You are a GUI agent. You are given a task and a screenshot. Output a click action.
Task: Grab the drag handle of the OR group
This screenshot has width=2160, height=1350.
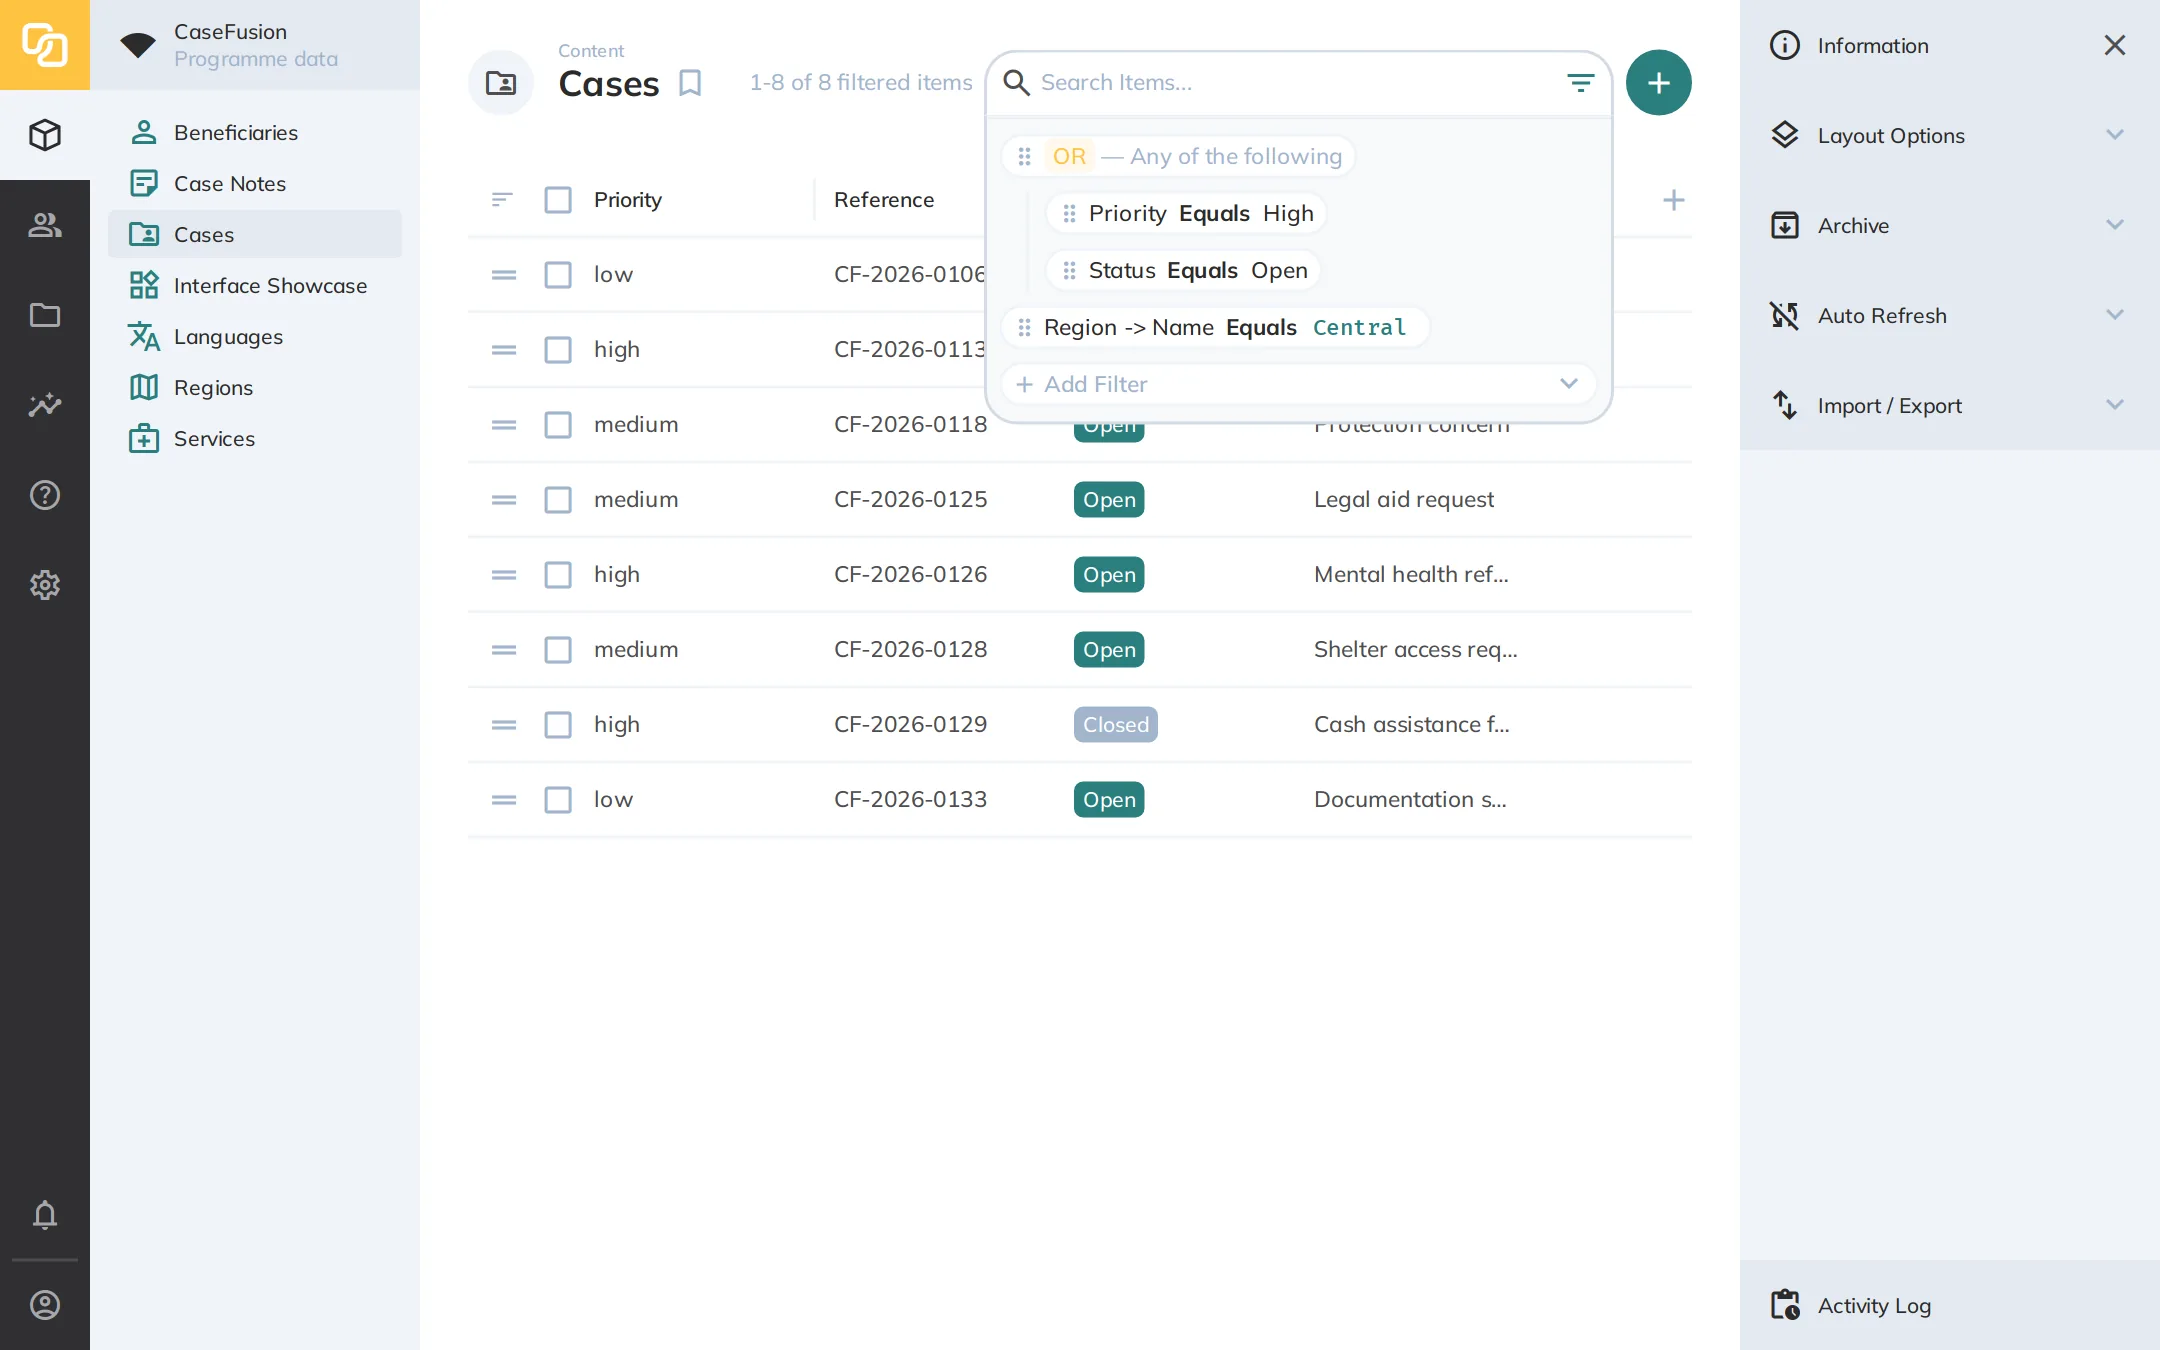click(1024, 157)
